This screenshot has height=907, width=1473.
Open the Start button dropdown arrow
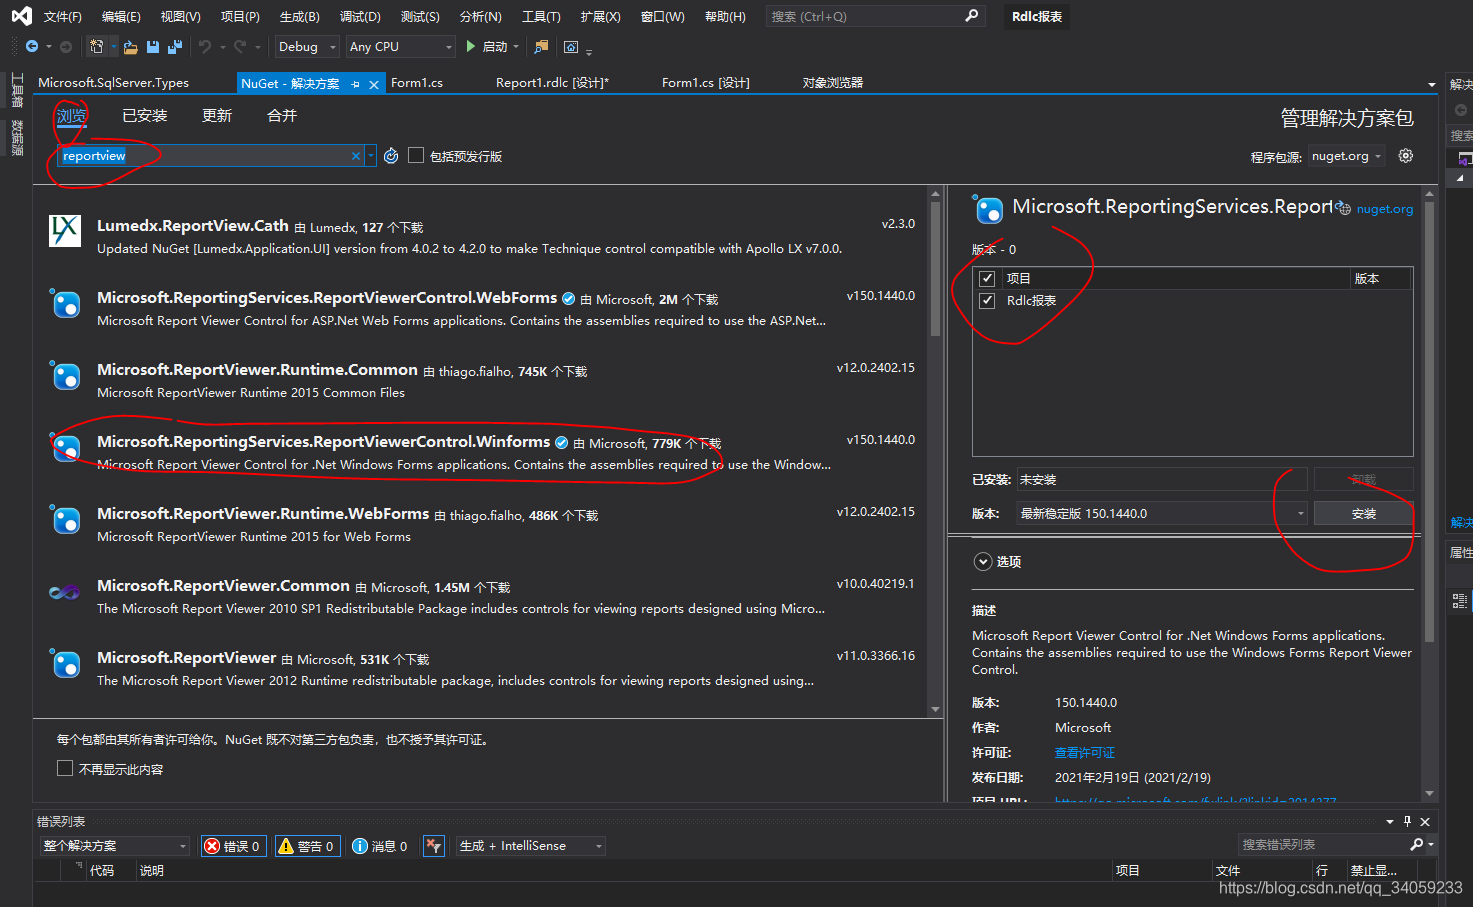coord(516,47)
